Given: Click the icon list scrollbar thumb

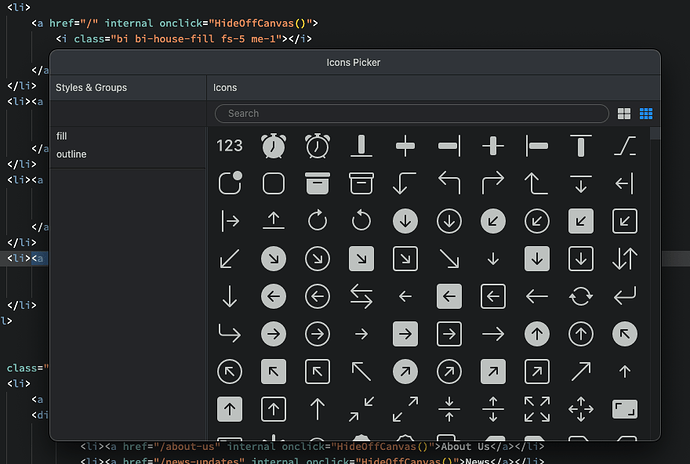Looking at the screenshot, I should click(655, 133).
